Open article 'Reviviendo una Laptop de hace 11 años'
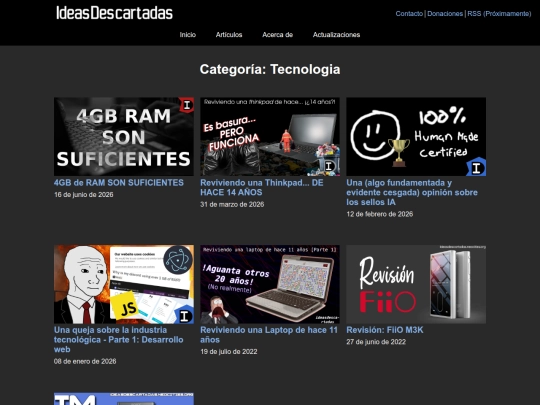The width and height of the screenshot is (540, 405). 269,335
